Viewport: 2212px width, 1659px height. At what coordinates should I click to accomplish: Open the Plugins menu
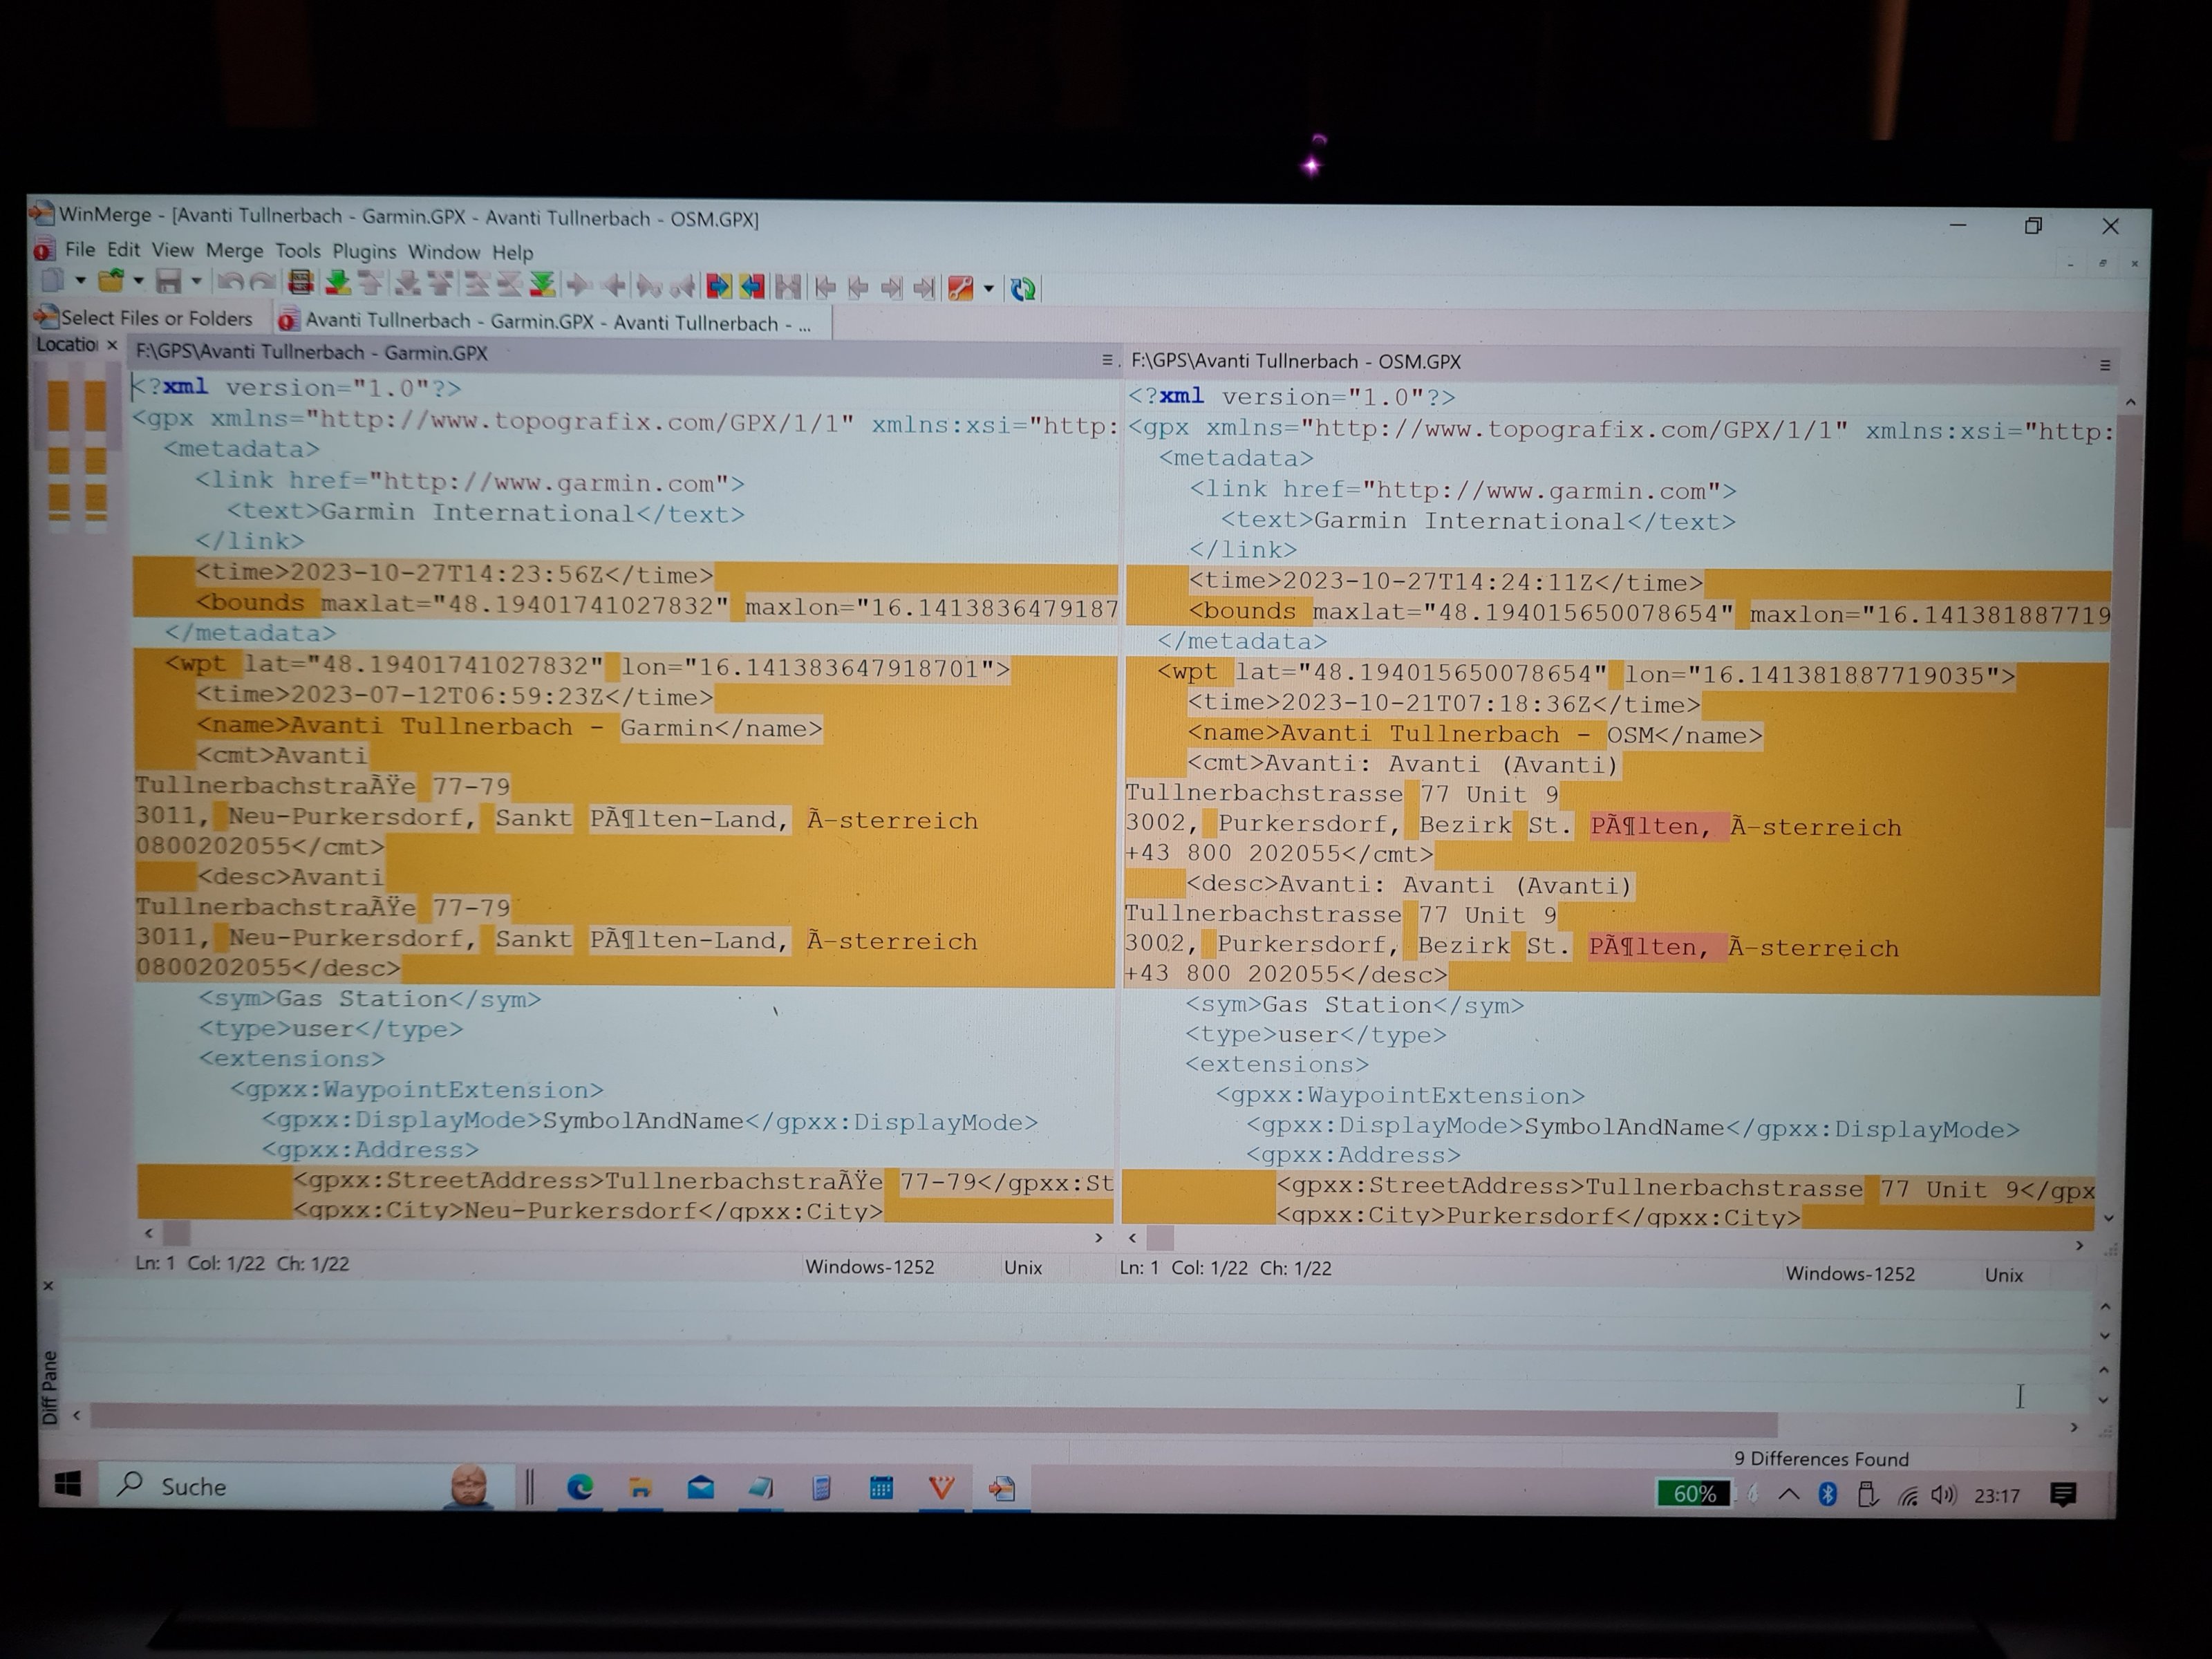[364, 252]
